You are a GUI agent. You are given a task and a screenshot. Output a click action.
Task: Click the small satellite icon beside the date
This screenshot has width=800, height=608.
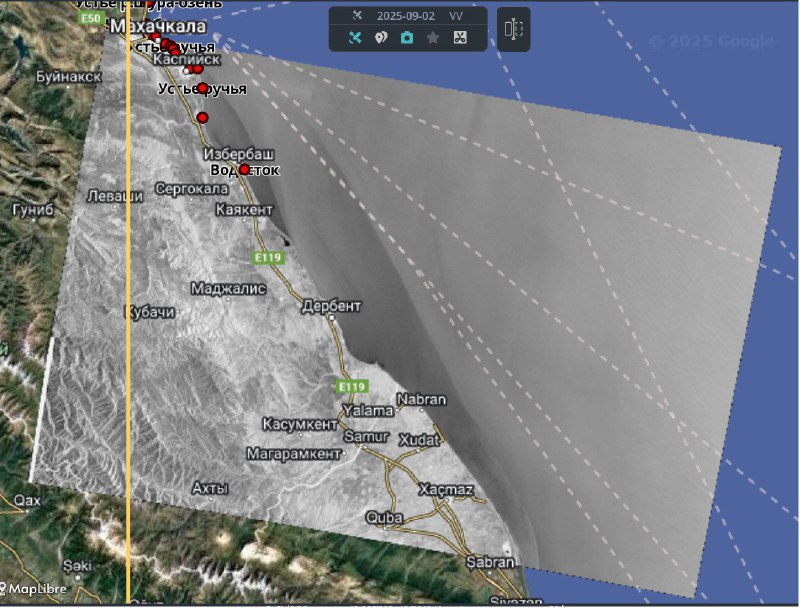coord(356,15)
